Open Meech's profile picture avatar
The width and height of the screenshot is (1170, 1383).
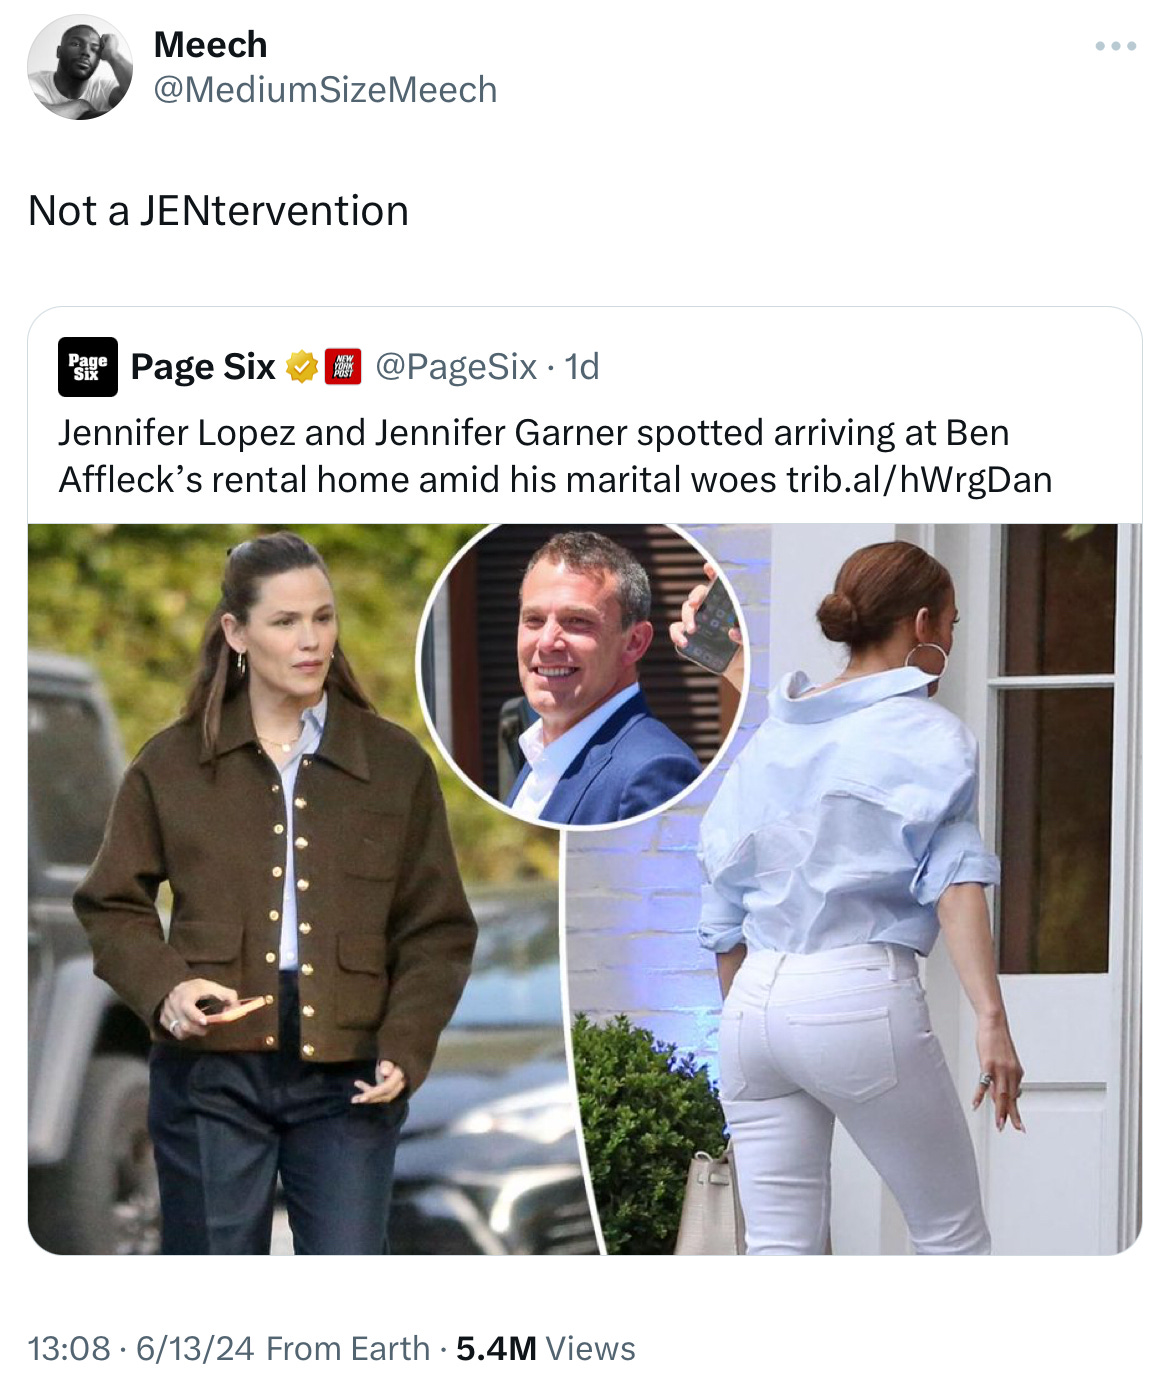click(80, 67)
